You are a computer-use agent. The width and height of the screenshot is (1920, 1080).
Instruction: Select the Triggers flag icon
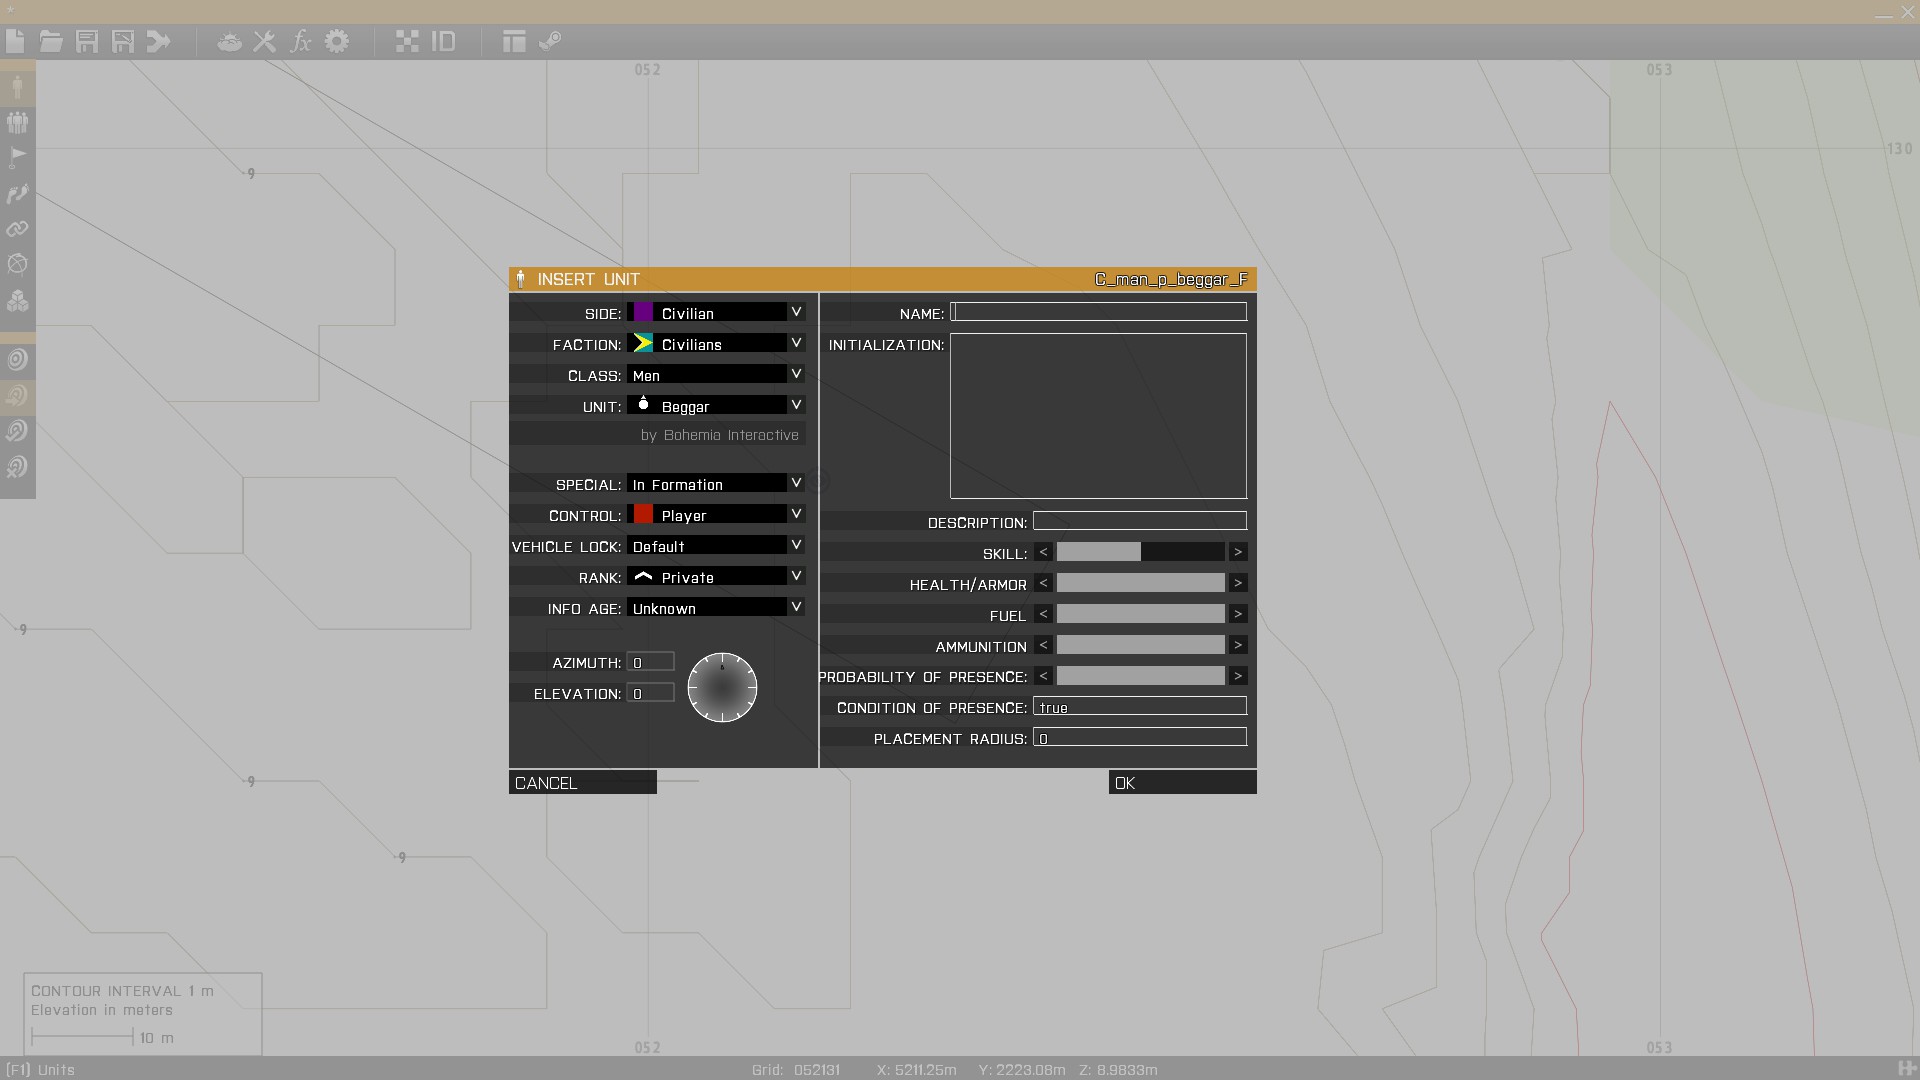coord(17,157)
